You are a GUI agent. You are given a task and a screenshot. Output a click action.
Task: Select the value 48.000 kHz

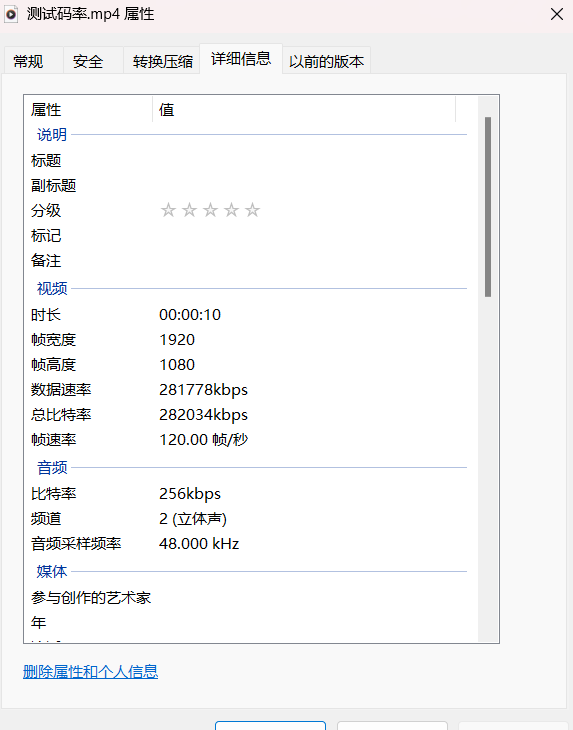[x=199, y=544]
